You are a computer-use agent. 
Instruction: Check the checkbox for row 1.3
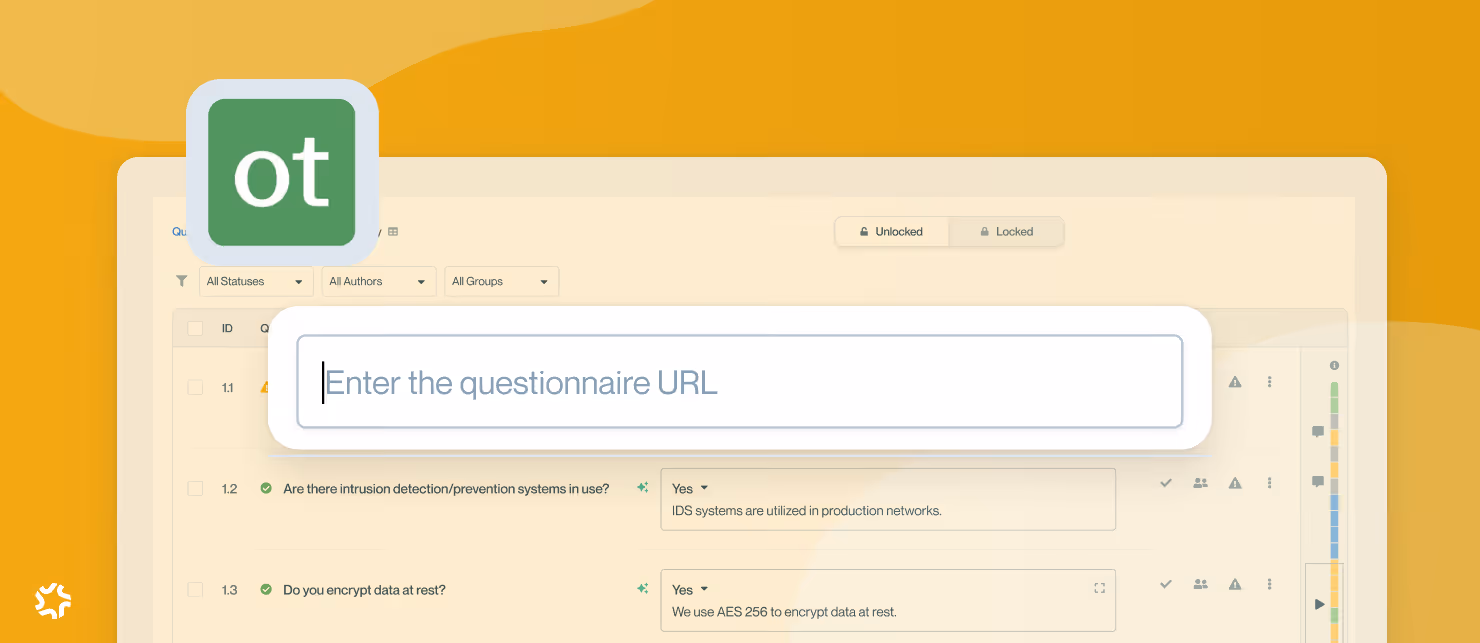[195, 589]
